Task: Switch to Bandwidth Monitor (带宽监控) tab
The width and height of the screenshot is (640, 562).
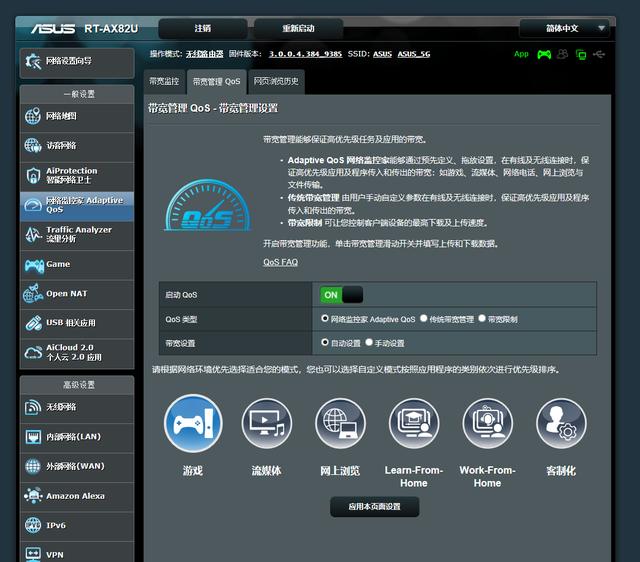Action: pyautogui.click(x=164, y=82)
